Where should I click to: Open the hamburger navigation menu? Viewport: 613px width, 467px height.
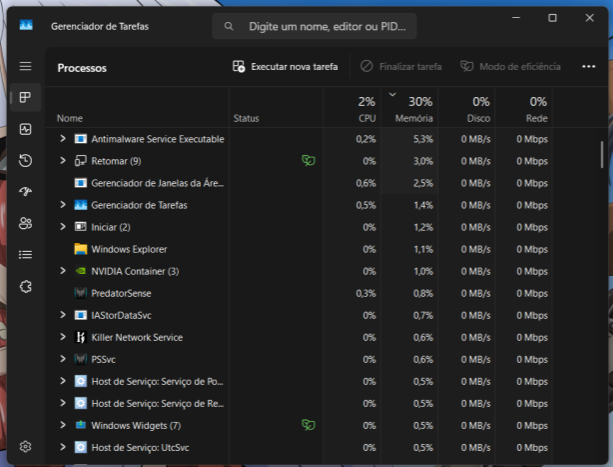coord(25,66)
